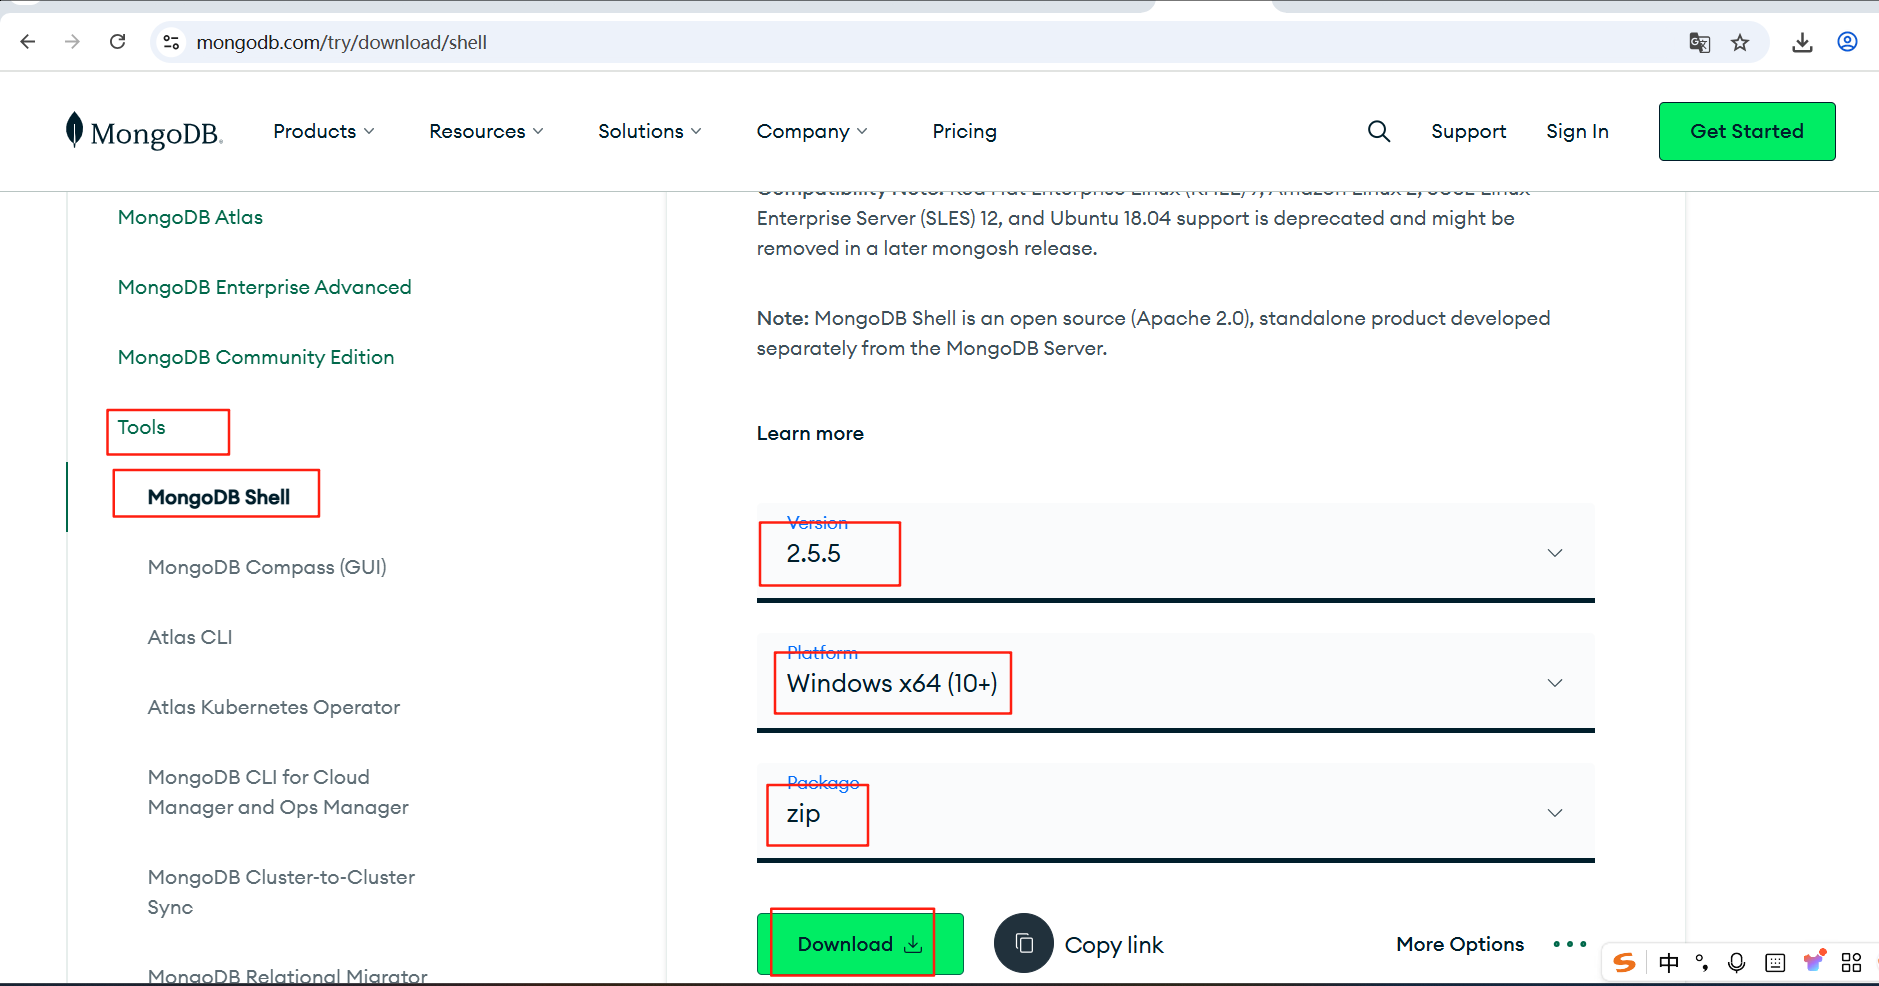Select Atlas Kubernetes Operator in sidebar
The height and width of the screenshot is (986, 1879).
274,707
